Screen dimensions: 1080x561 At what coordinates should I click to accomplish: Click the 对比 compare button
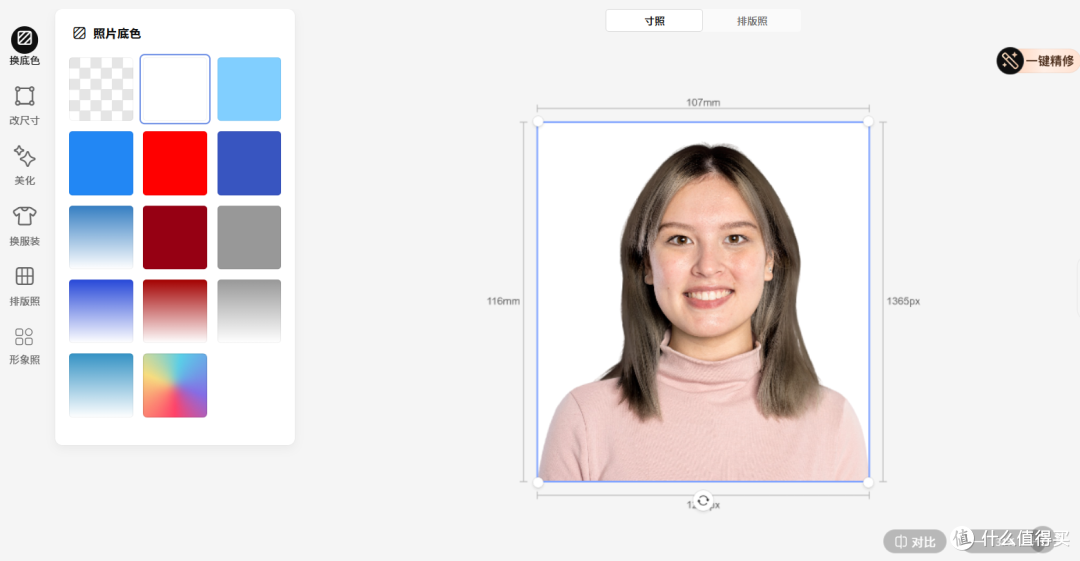tap(915, 542)
